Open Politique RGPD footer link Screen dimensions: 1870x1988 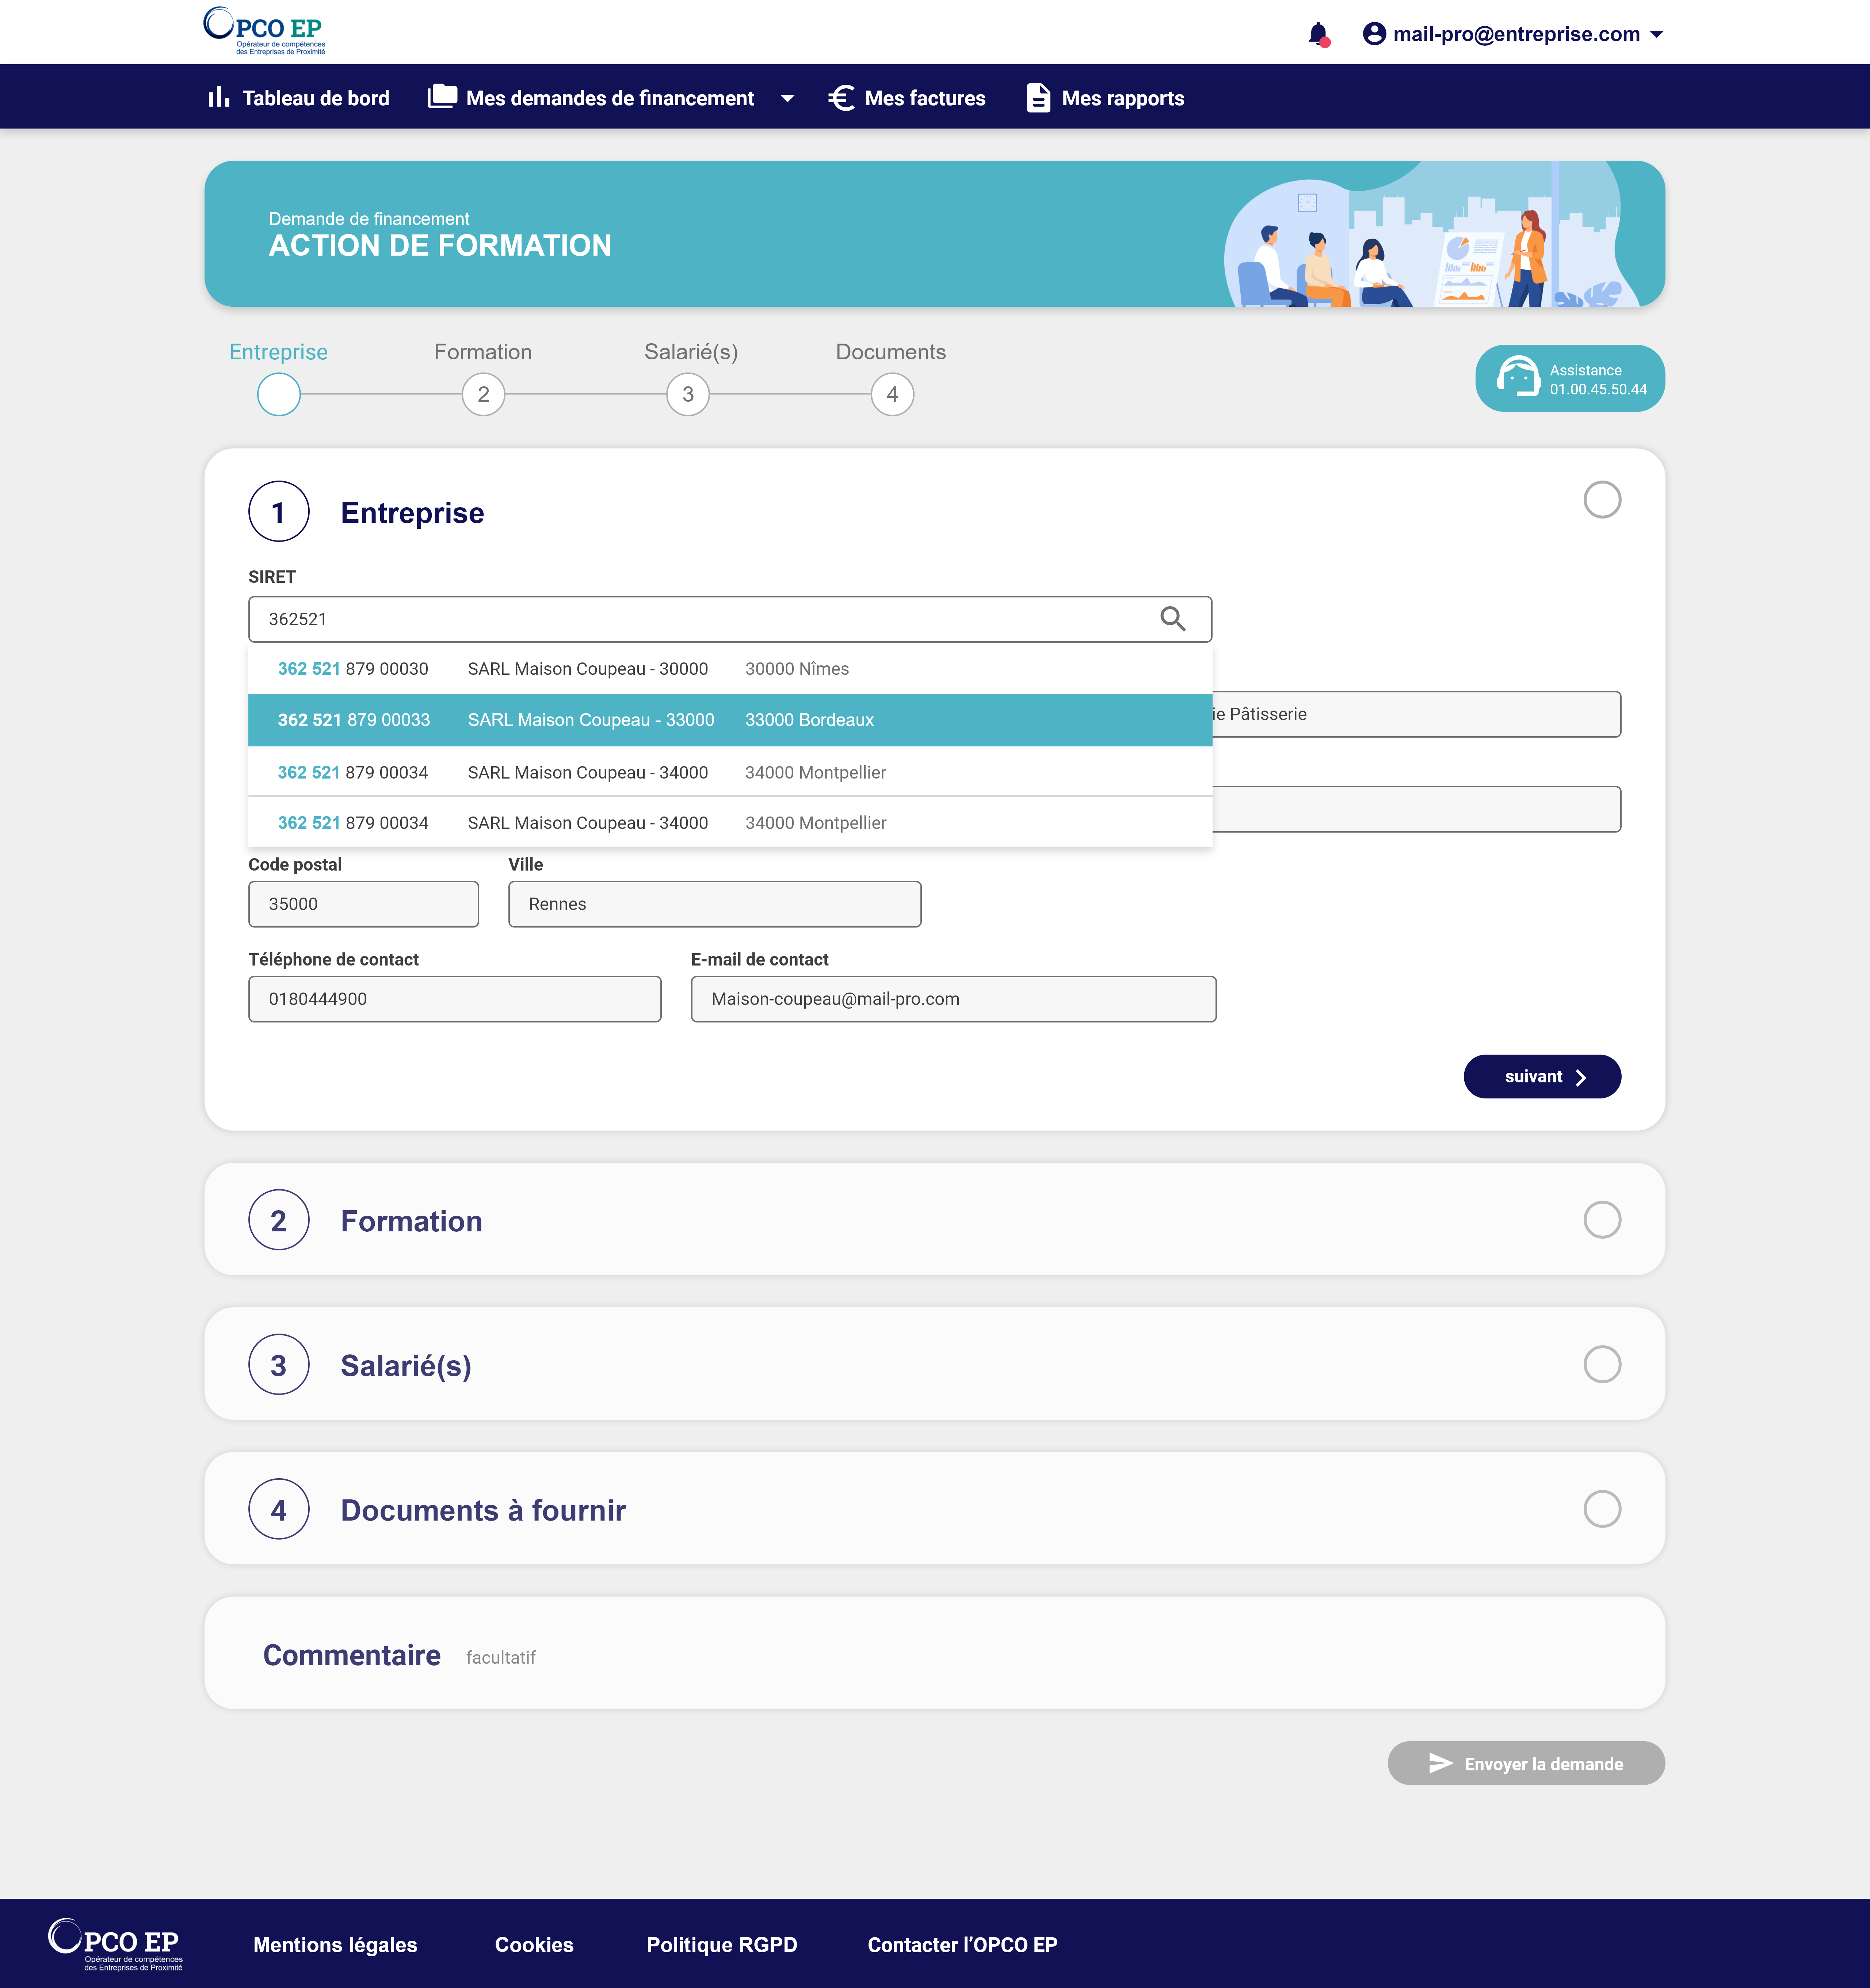[722, 1944]
